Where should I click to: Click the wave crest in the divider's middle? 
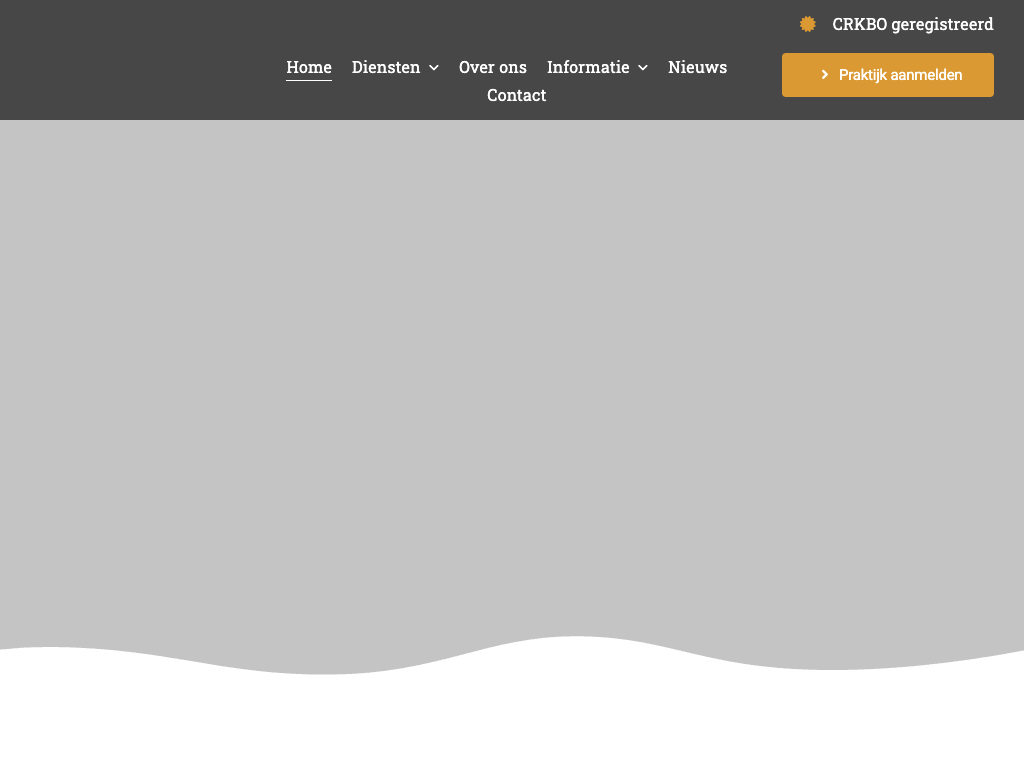[x=575, y=637]
